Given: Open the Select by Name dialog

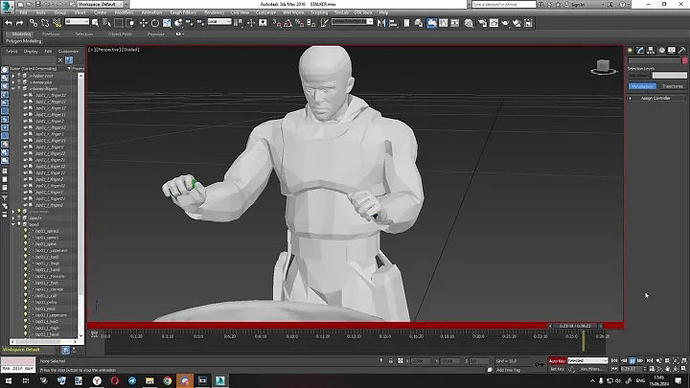Looking at the screenshot, I should (x=106, y=23).
